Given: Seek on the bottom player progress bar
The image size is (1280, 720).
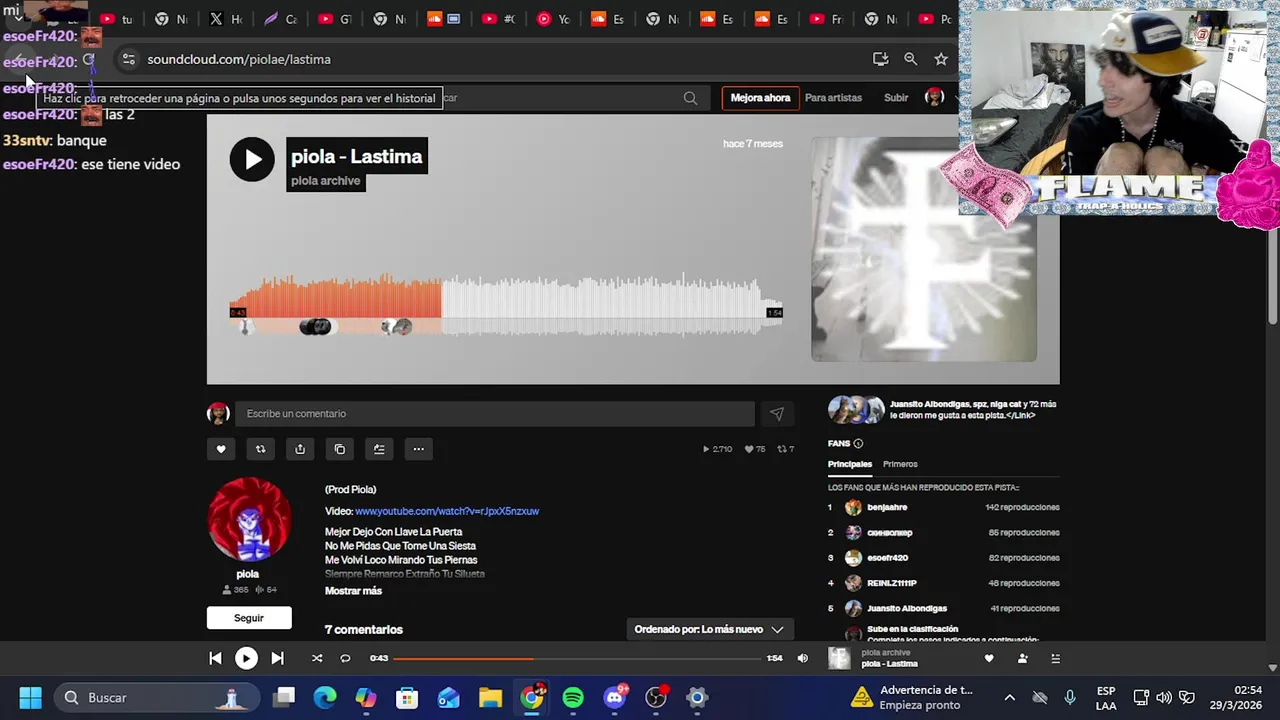Looking at the screenshot, I should 577,658.
